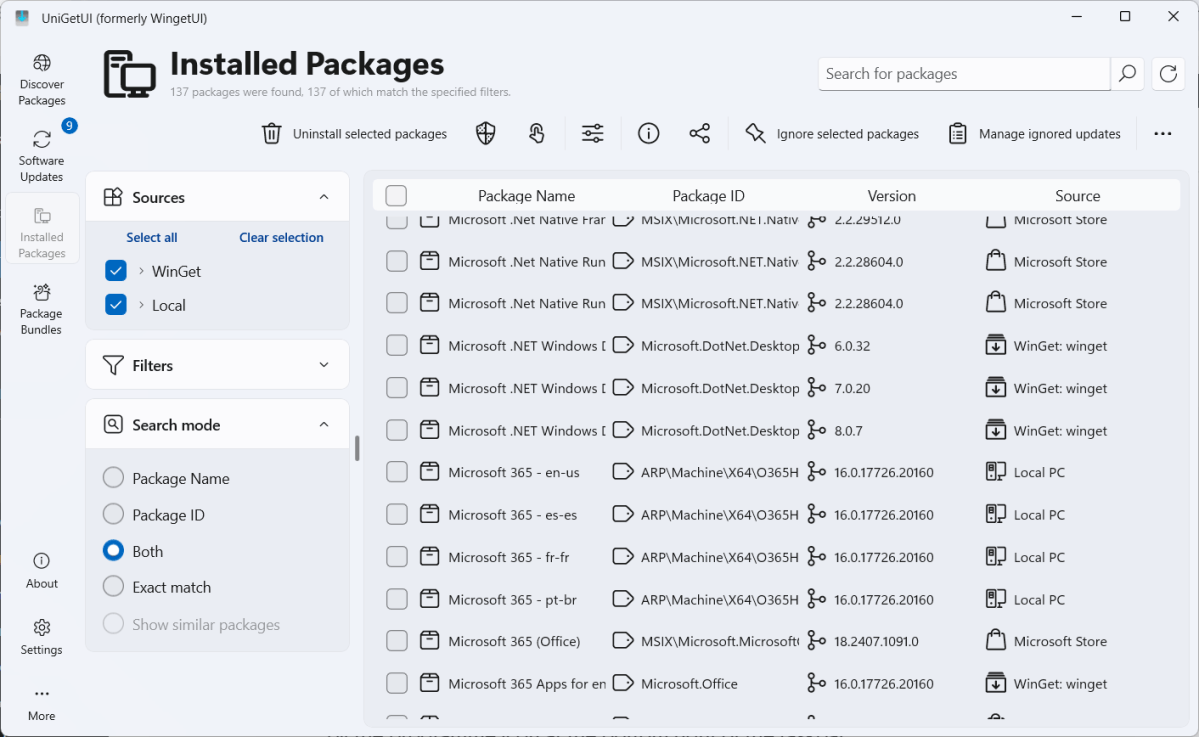Screen dimensions: 1199x737
Task: Sort by Source column
Action: [x=1077, y=196]
